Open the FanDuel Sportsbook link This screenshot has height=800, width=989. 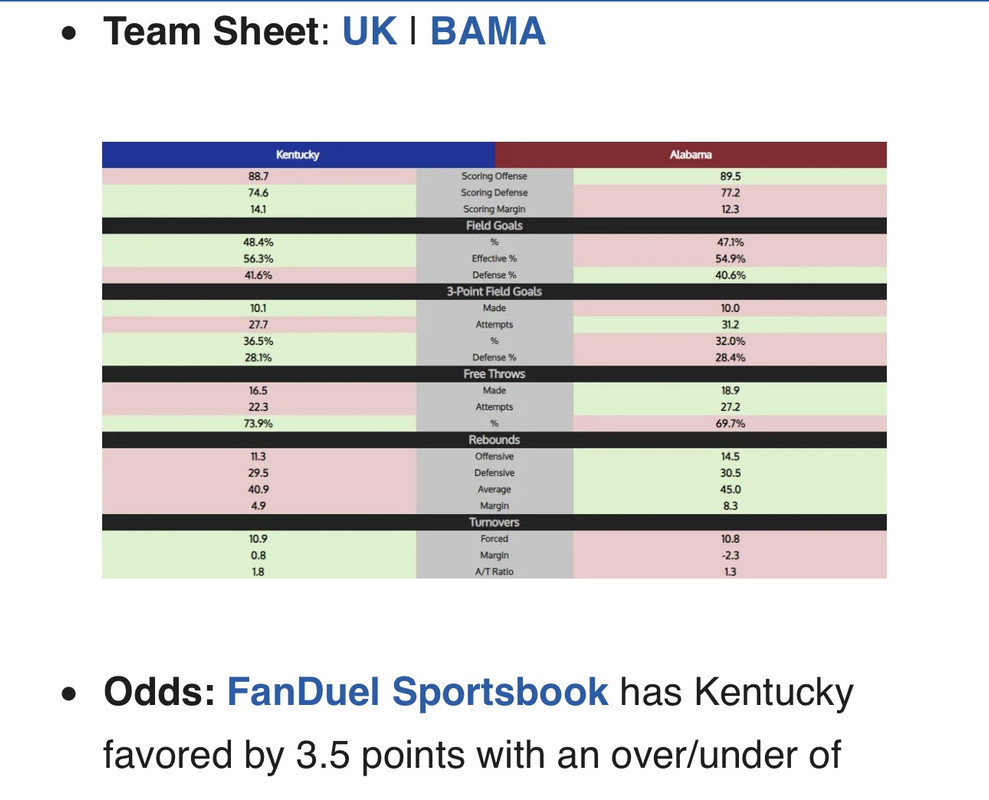418,691
